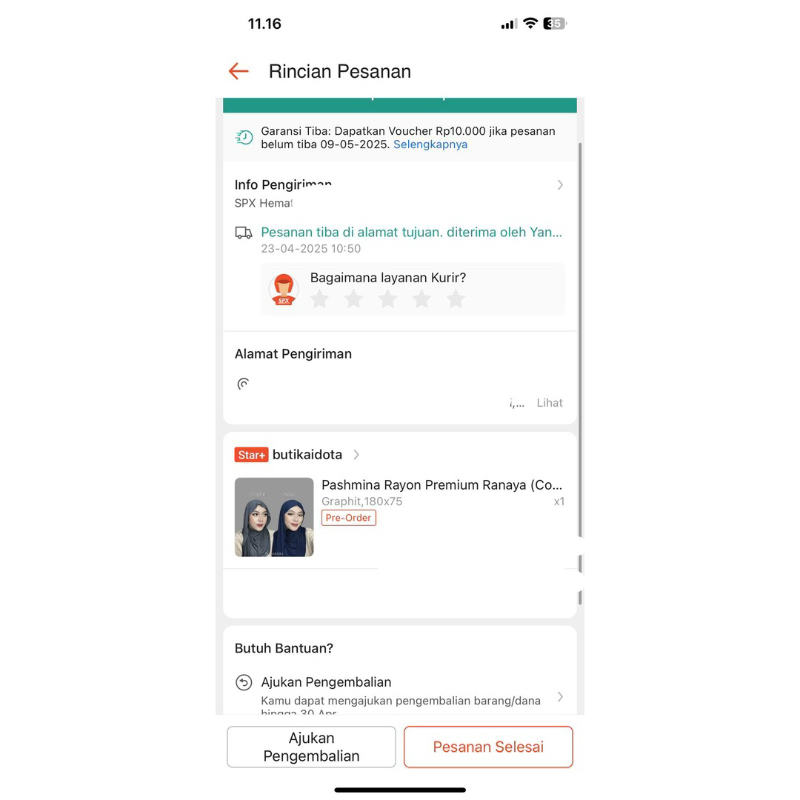Tap the Garansi Tiba clock icon
This screenshot has width=800, height=800.
coord(244,137)
